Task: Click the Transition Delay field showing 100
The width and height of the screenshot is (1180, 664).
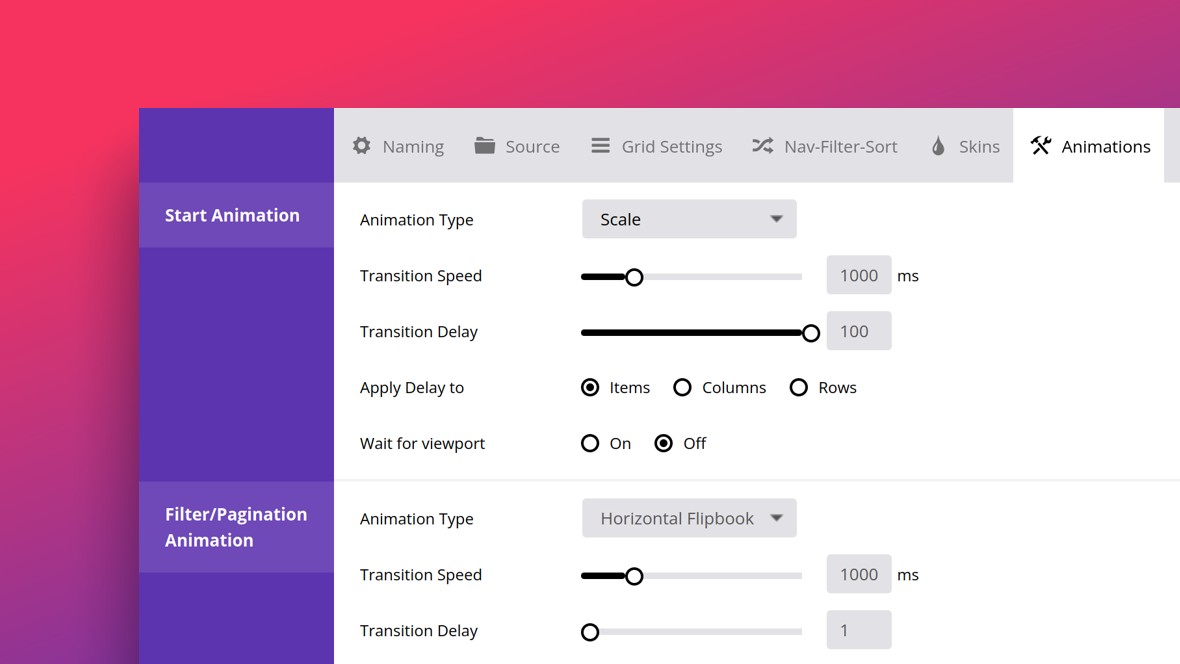Action: pos(859,330)
